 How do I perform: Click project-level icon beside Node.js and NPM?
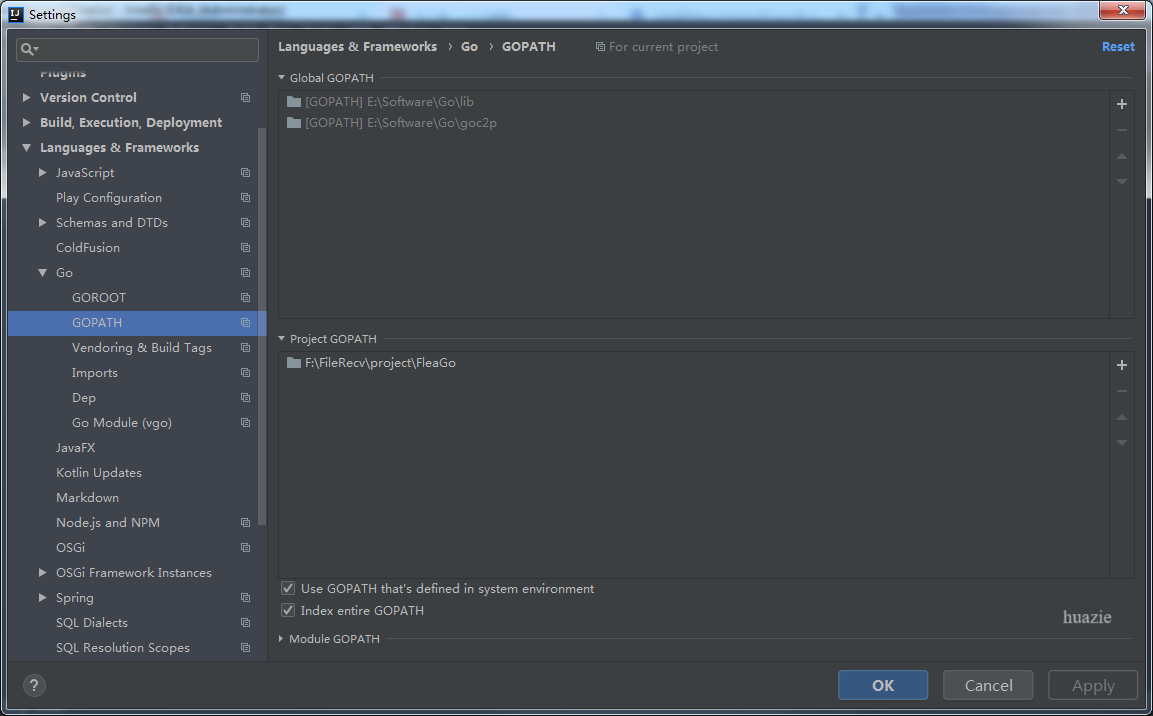pyautogui.click(x=246, y=523)
